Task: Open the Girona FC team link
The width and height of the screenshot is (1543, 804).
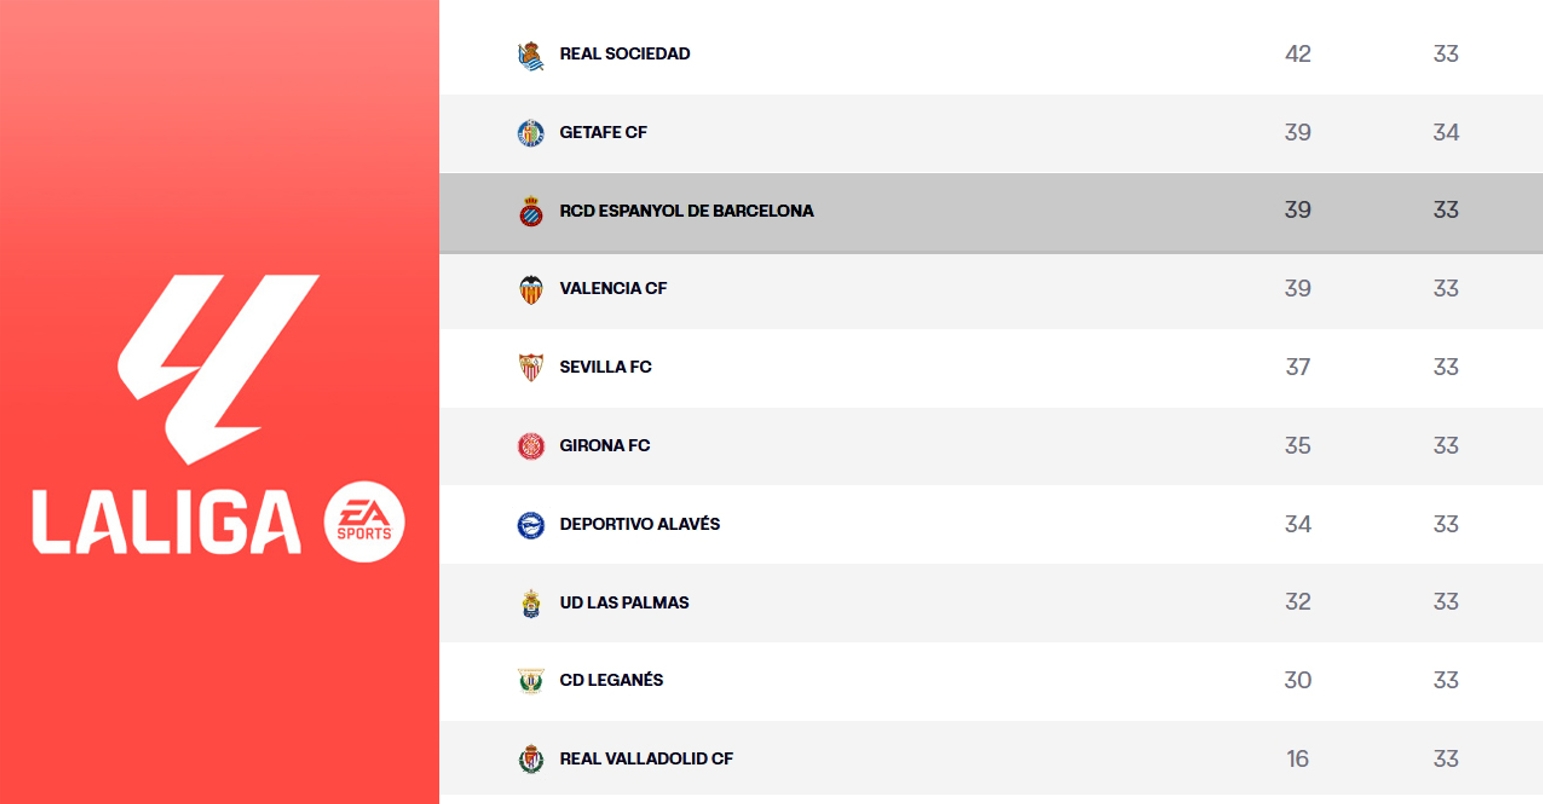Action: pos(604,446)
